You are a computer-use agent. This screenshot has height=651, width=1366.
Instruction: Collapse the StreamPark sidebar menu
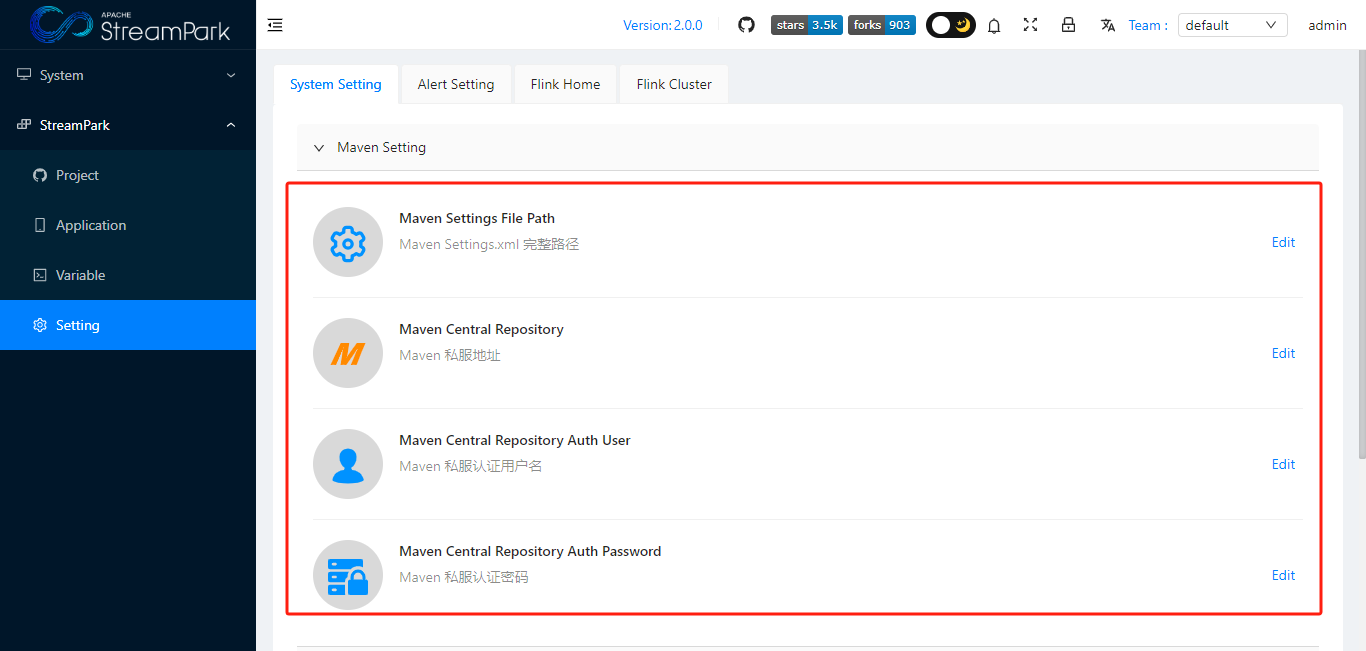[128, 125]
